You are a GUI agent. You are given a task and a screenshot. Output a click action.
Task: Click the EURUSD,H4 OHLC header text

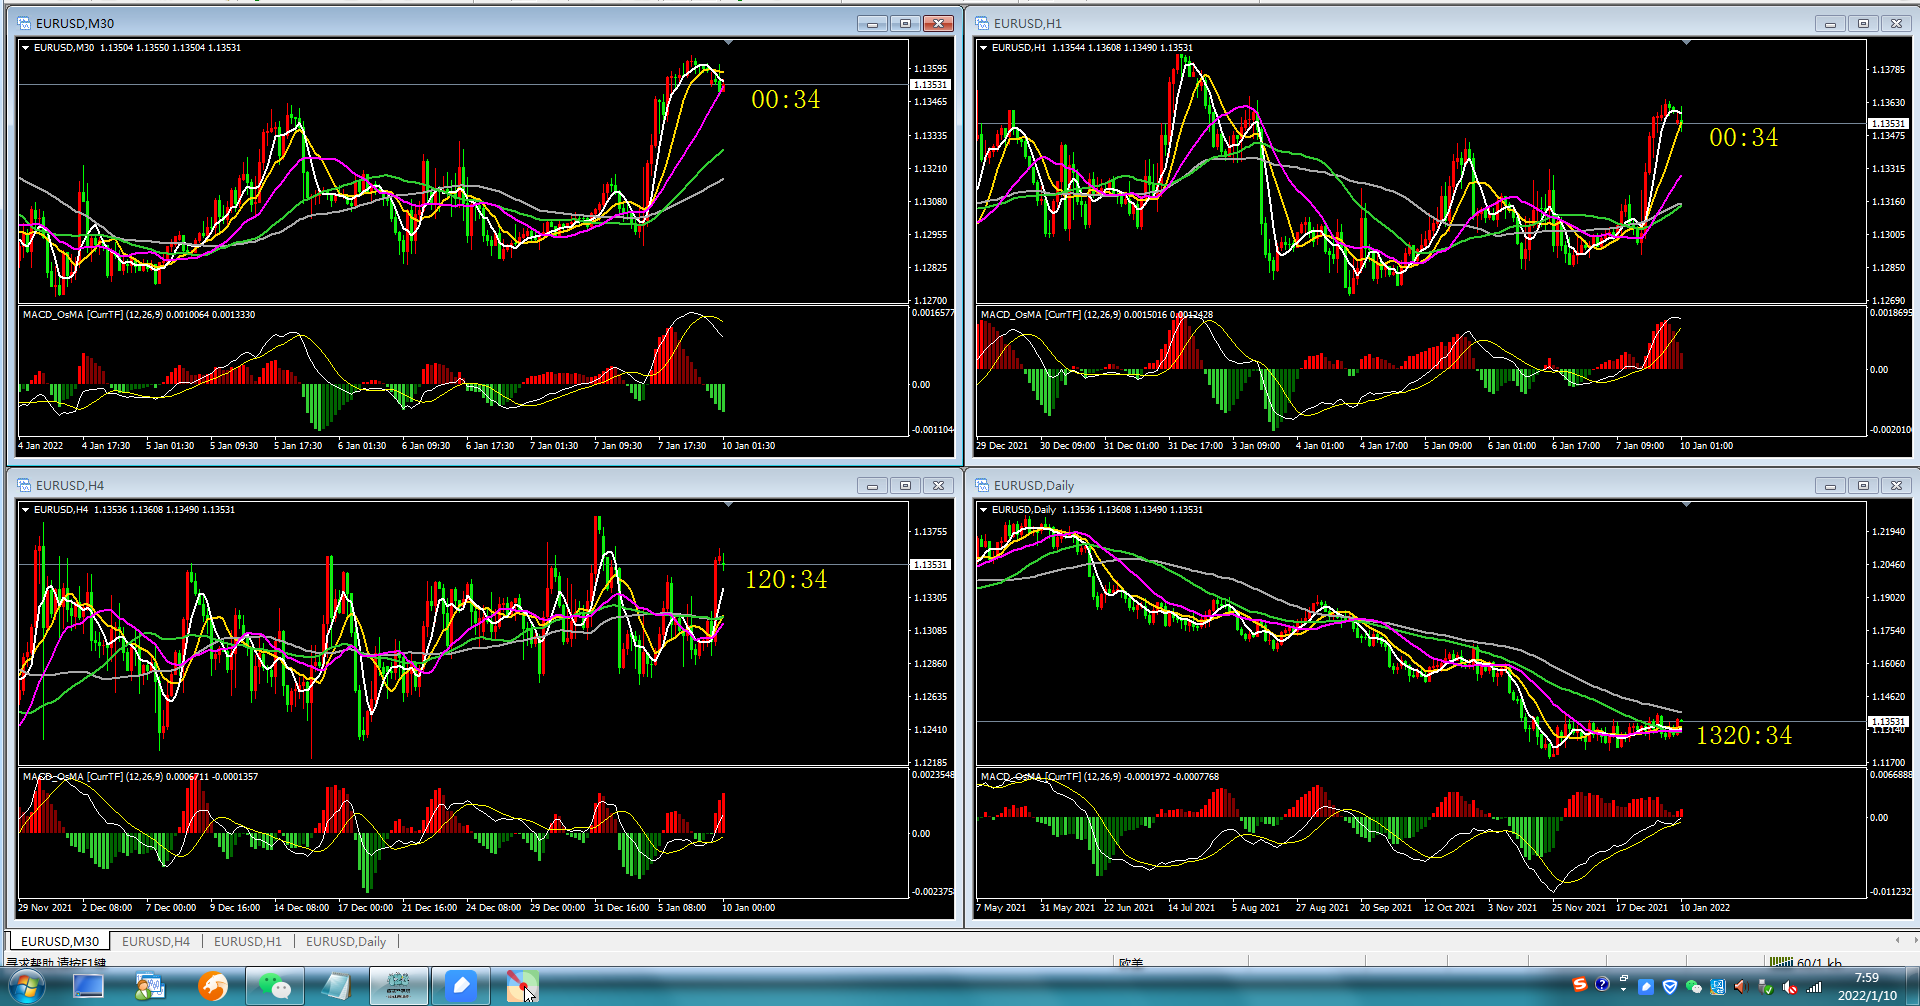(x=134, y=510)
